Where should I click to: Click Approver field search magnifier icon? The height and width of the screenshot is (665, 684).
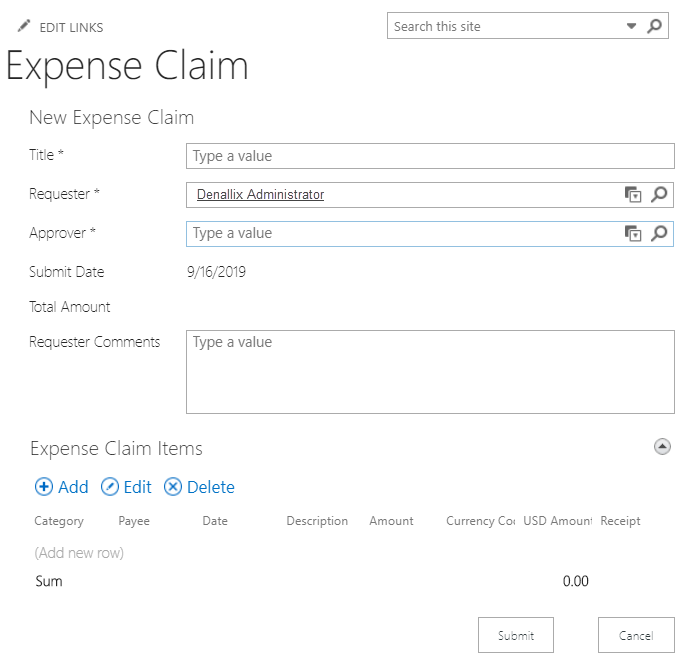[x=659, y=233]
